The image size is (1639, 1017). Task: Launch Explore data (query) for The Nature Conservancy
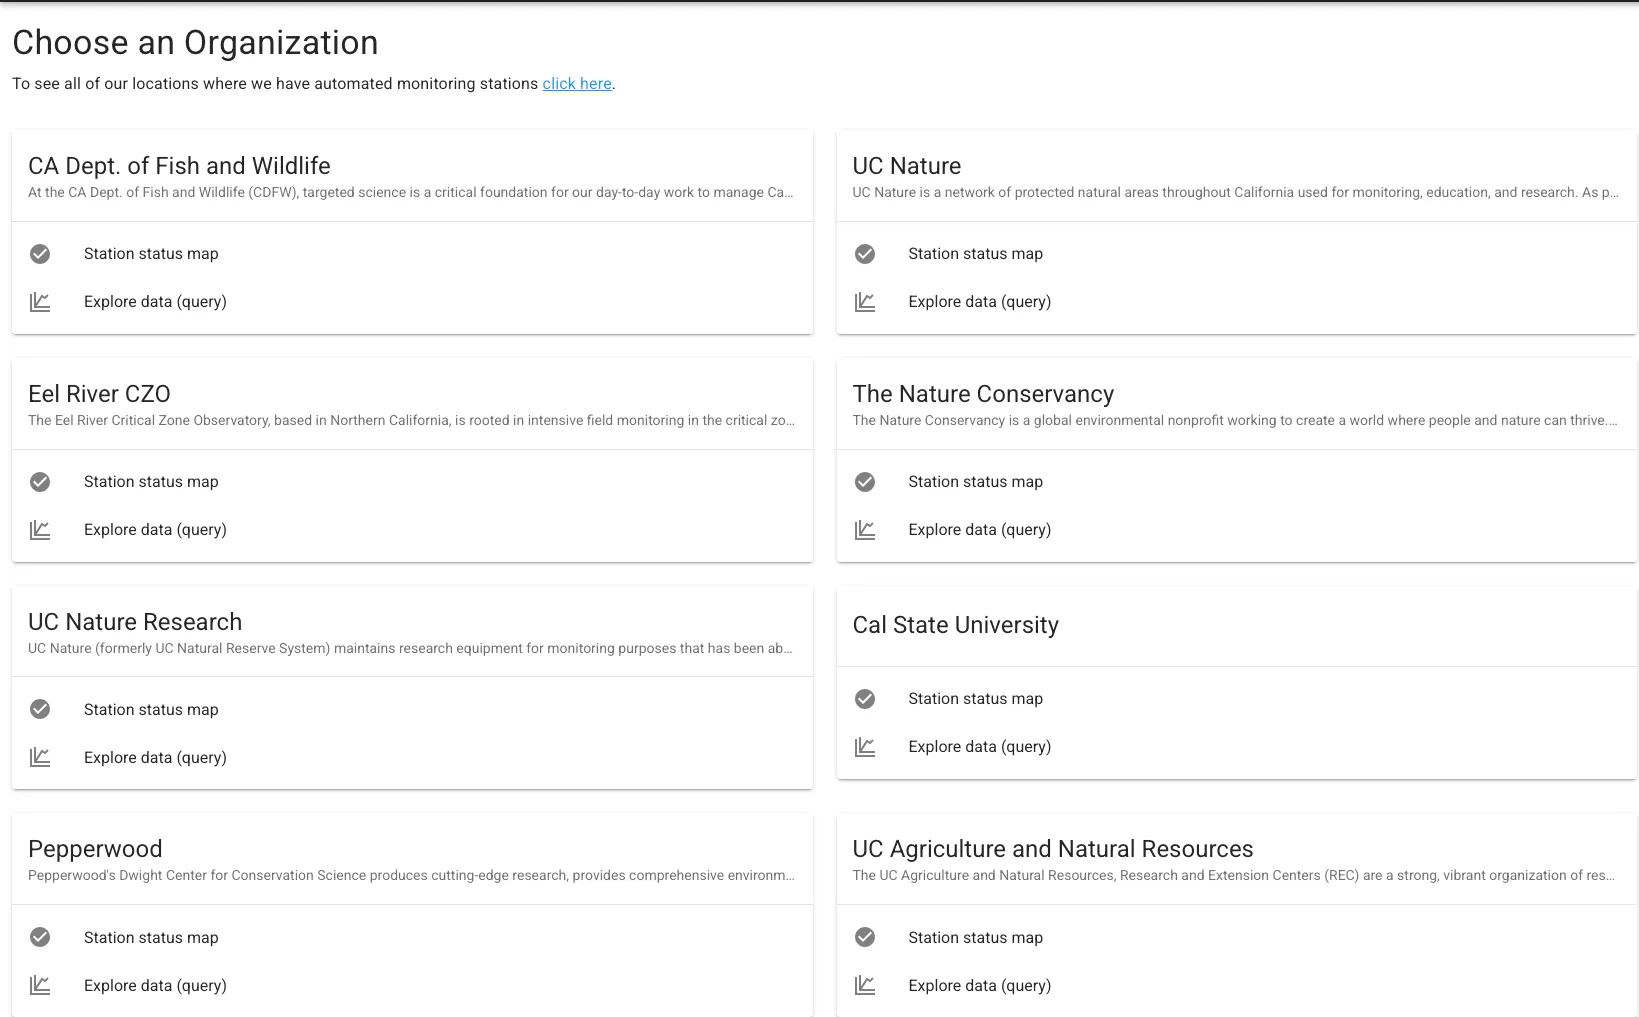tap(980, 530)
